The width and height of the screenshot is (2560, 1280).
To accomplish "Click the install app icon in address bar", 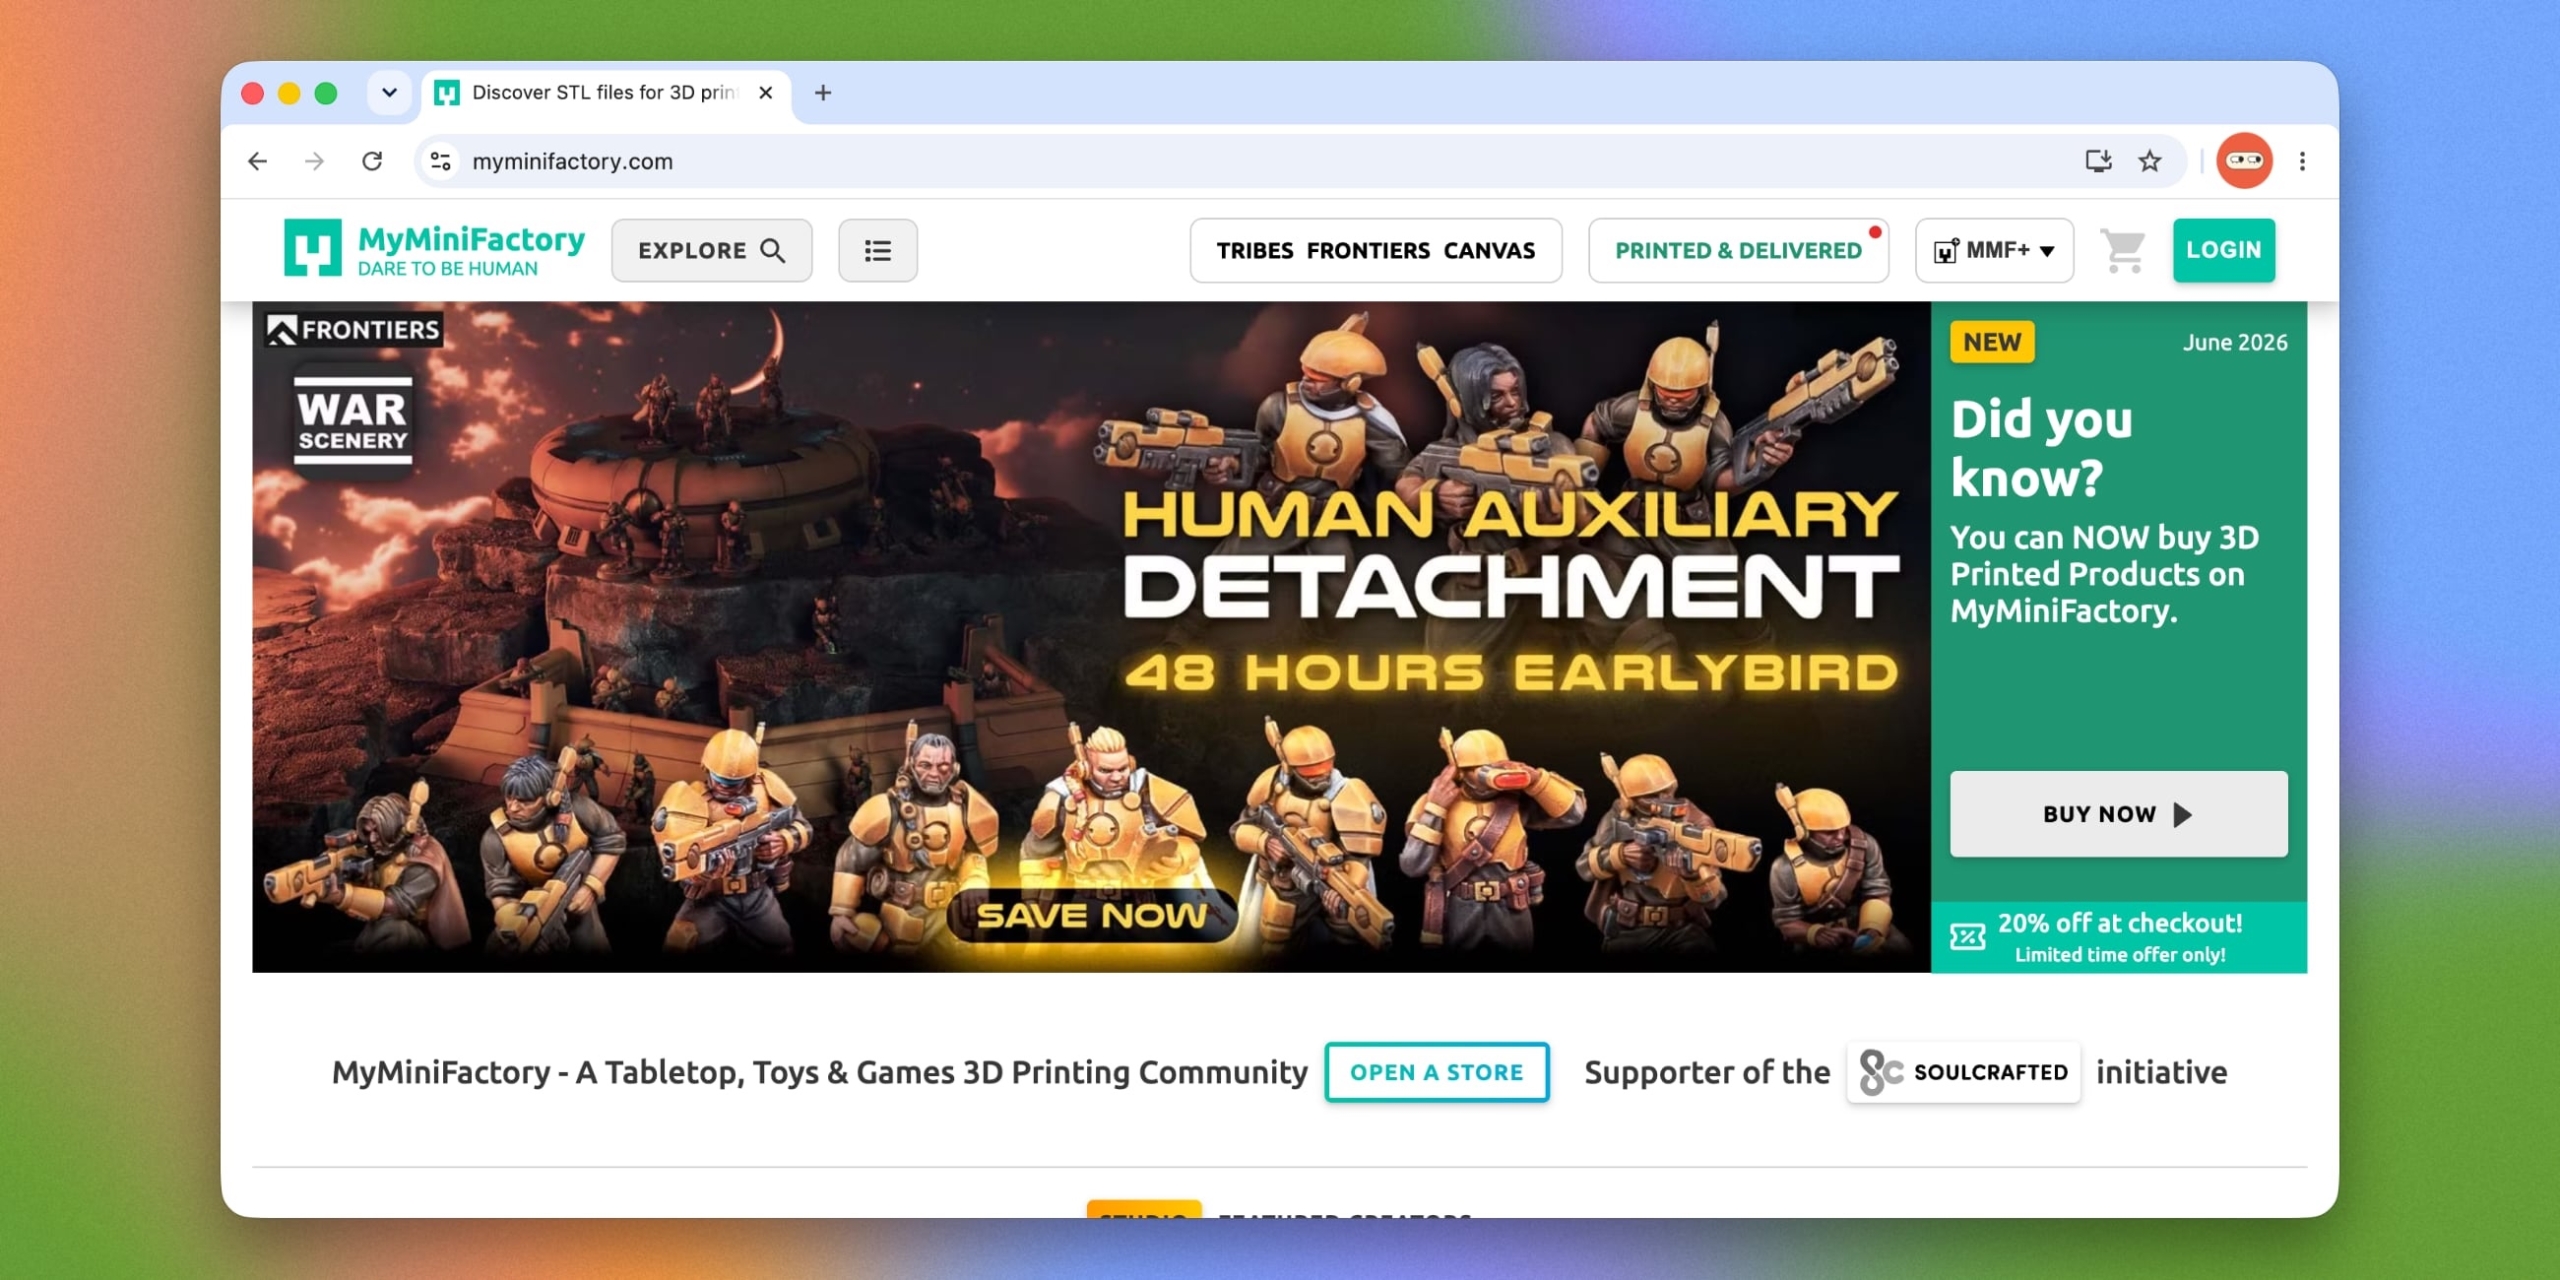I will click(2098, 161).
